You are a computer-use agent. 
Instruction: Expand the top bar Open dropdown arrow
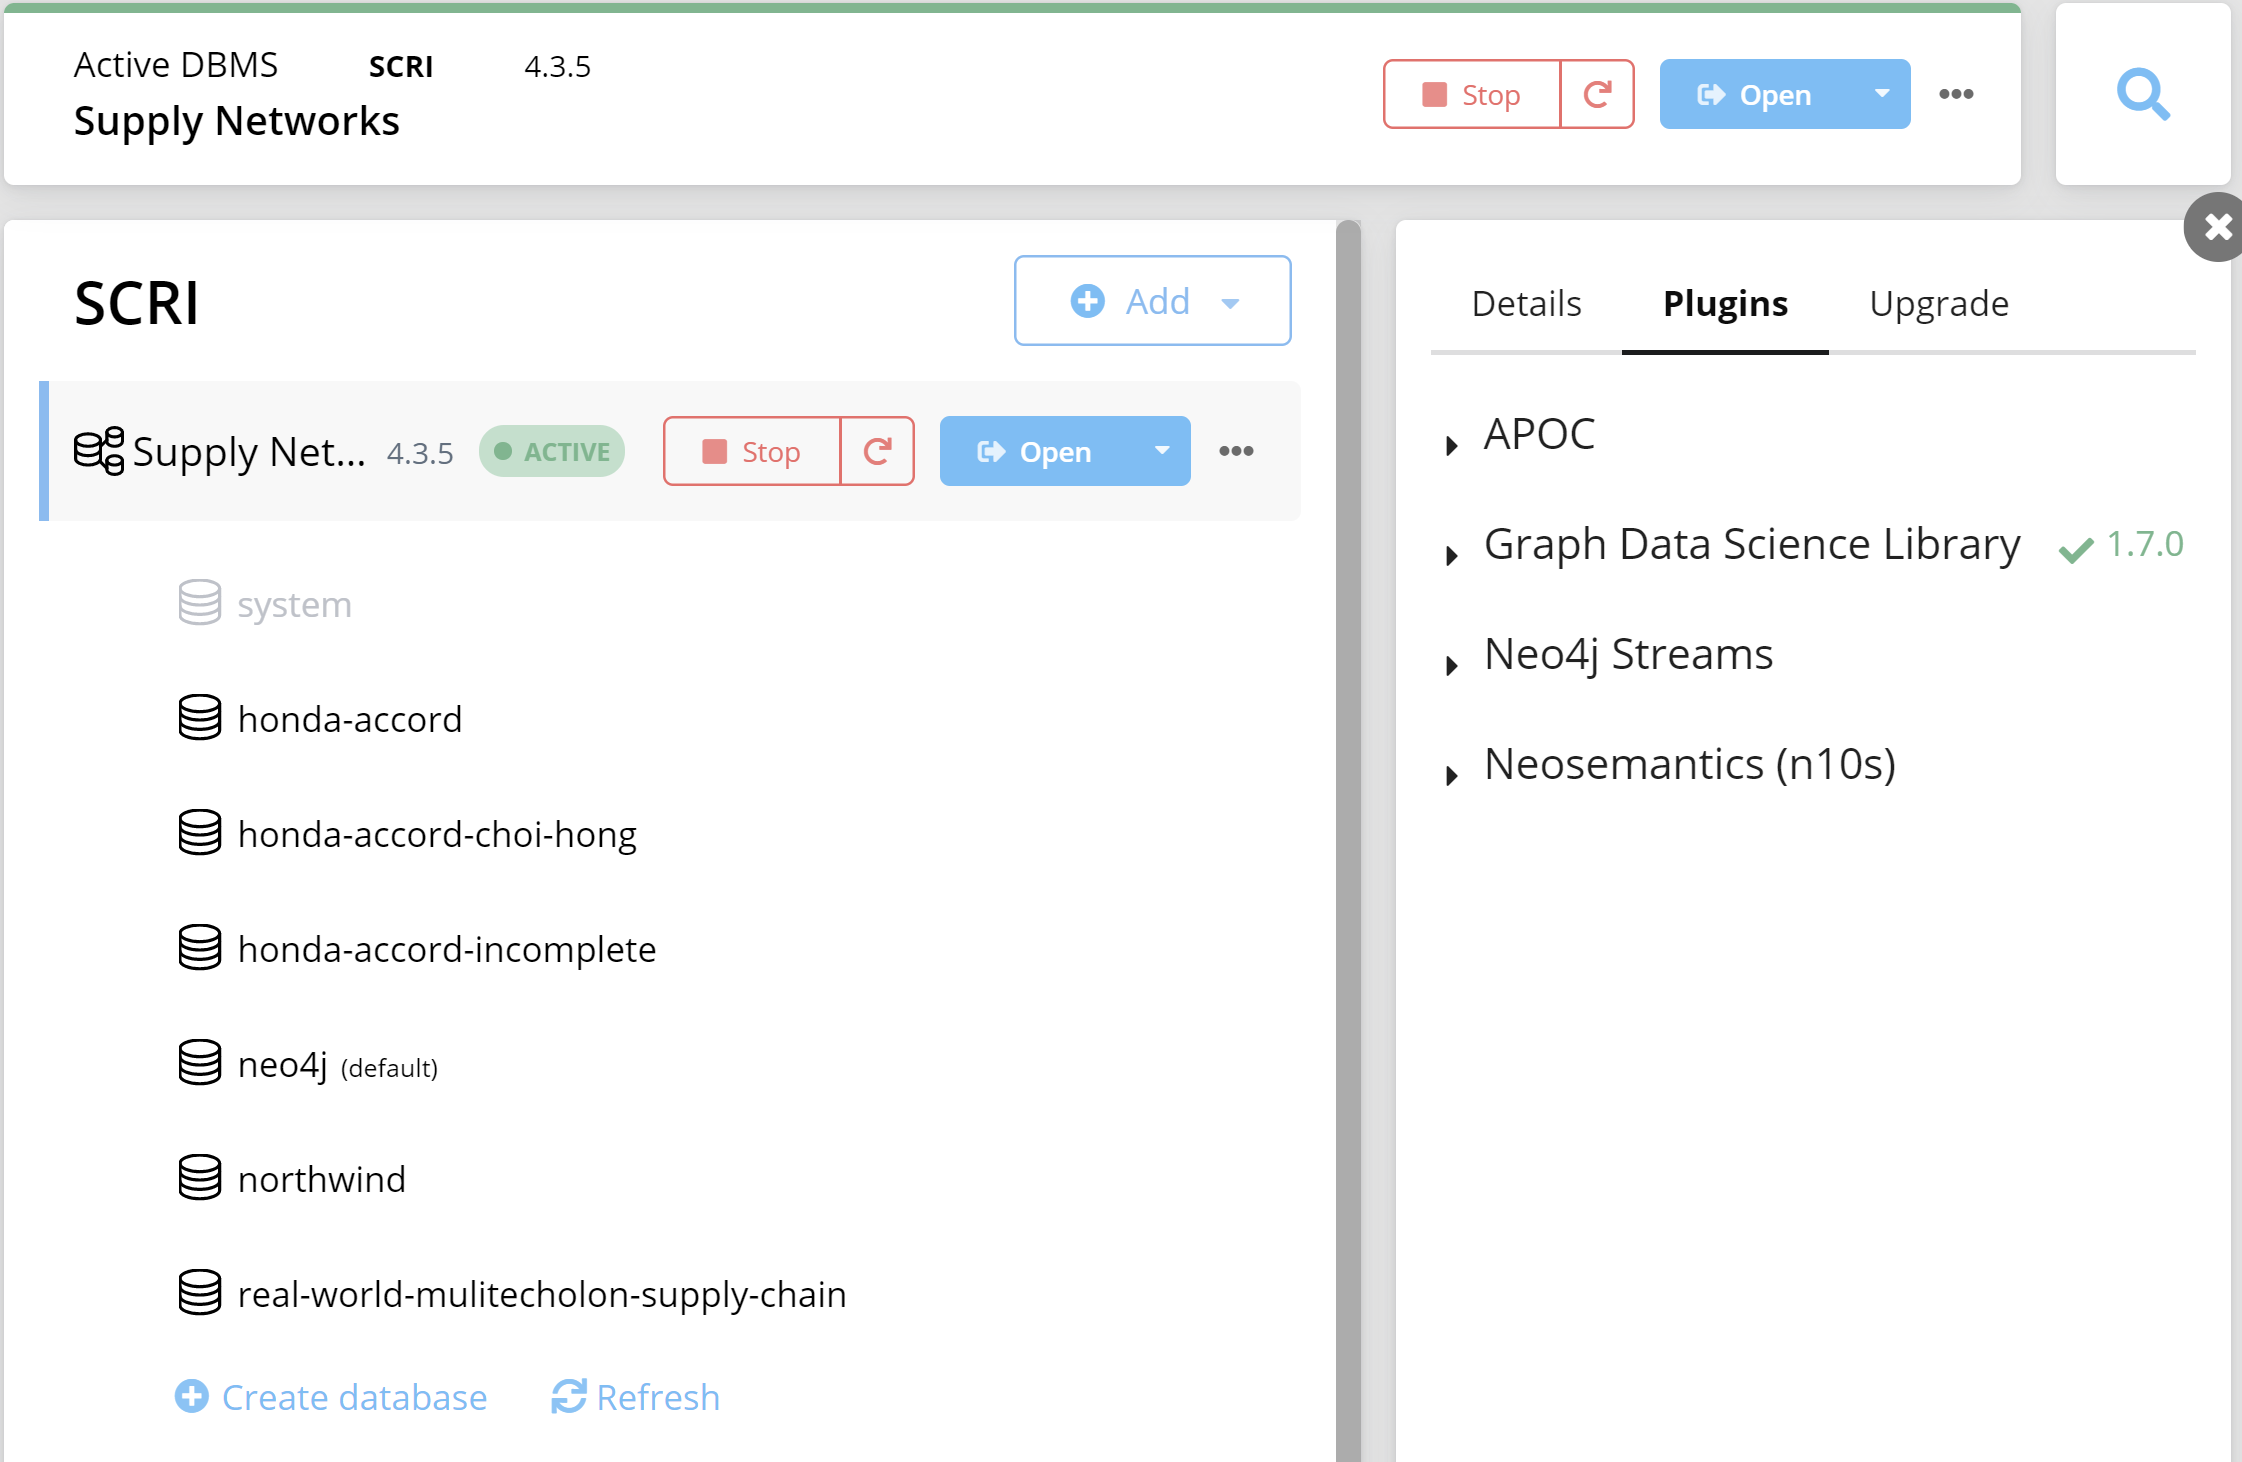1882,94
